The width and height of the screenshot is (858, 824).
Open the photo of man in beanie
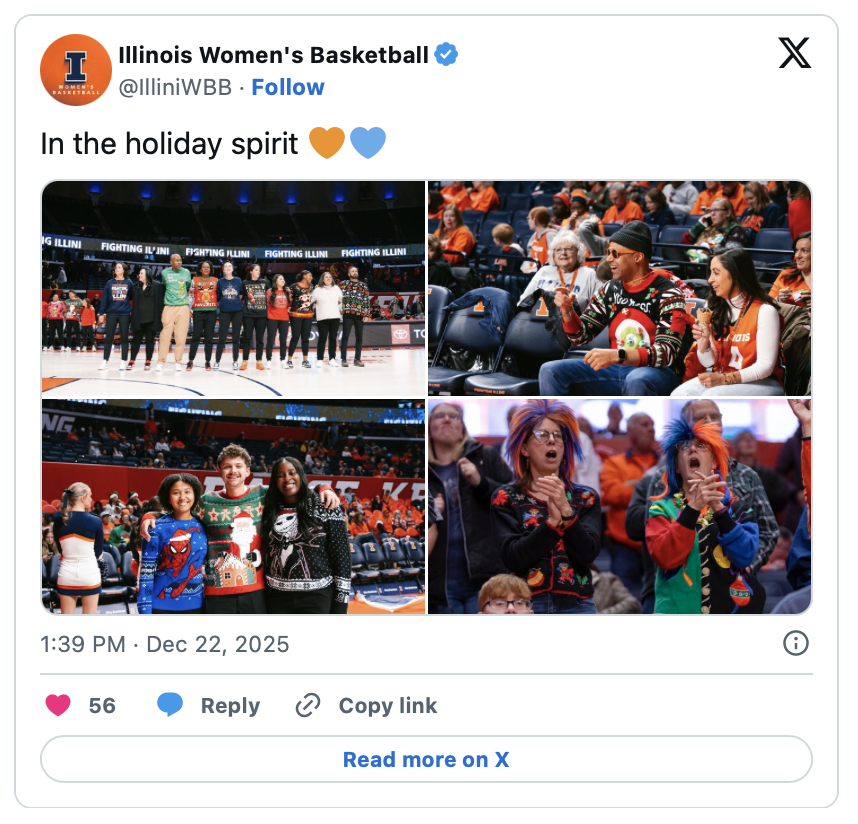click(x=620, y=288)
